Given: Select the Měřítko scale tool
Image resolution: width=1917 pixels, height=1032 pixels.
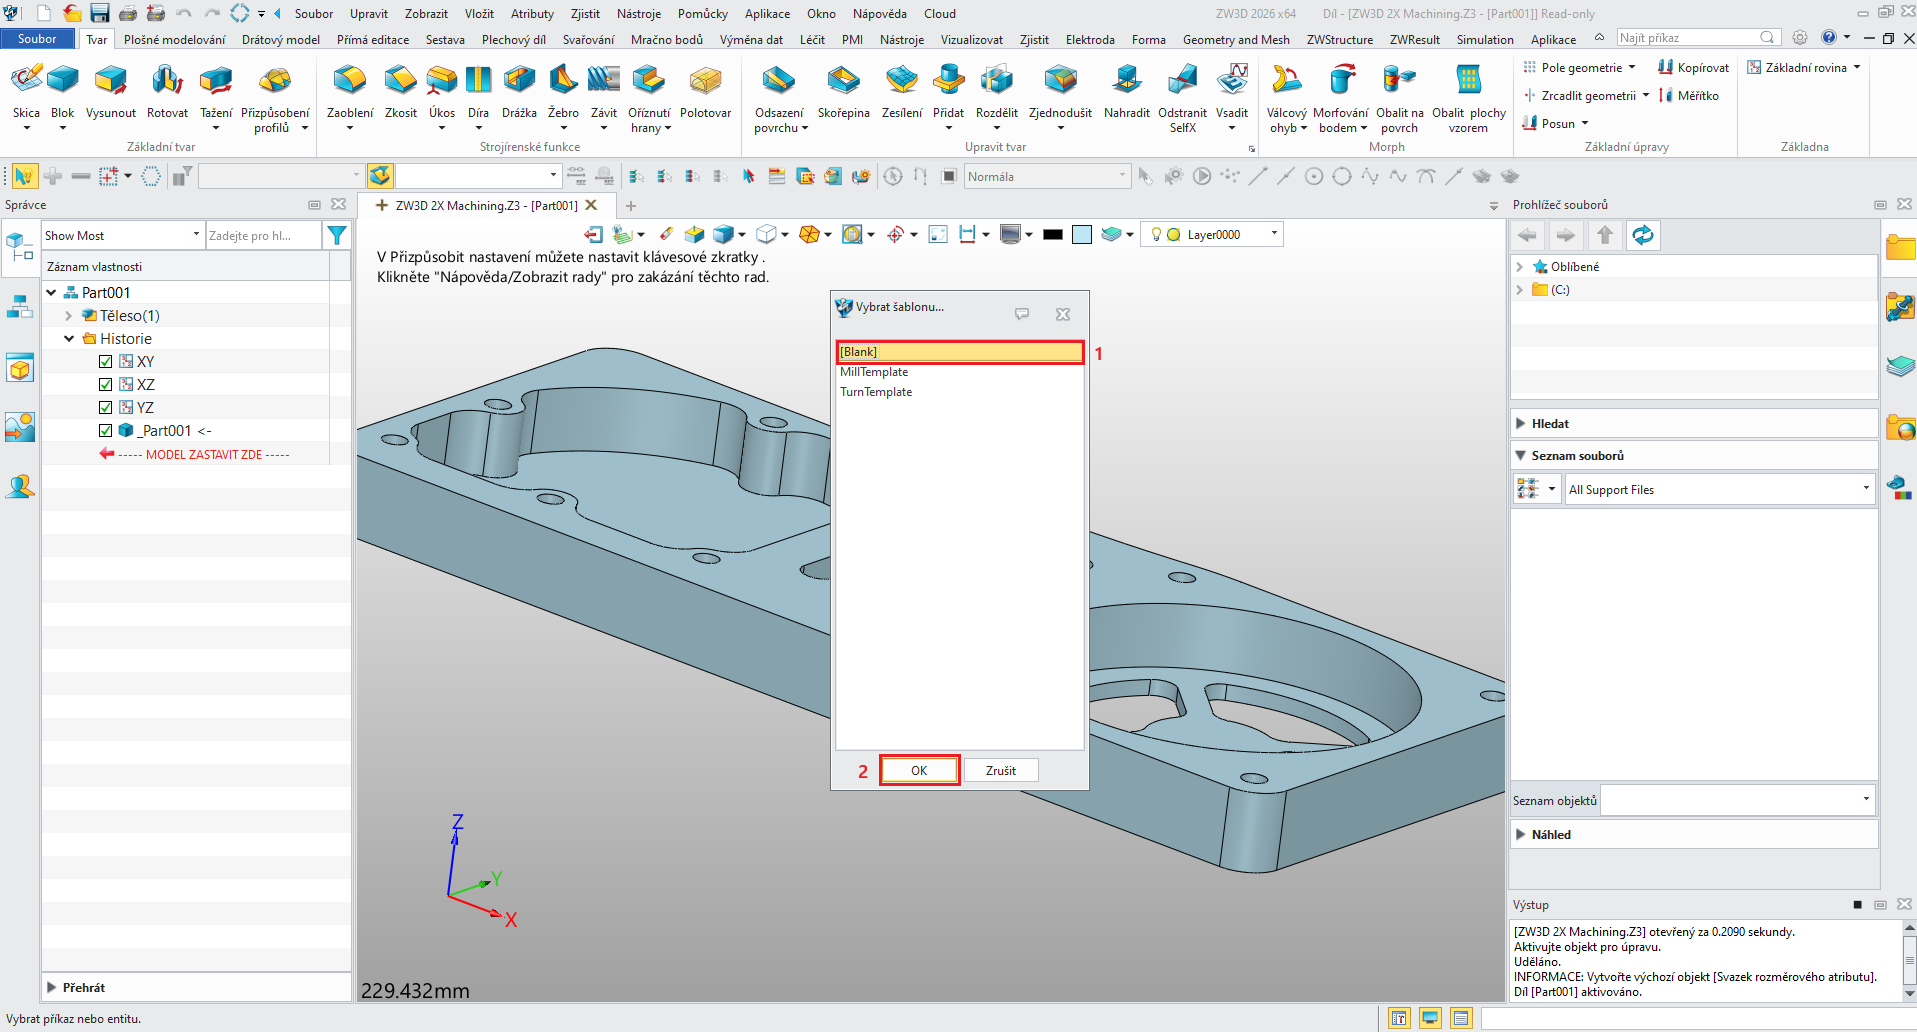Looking at the screenshot, I should (1689, 96).
